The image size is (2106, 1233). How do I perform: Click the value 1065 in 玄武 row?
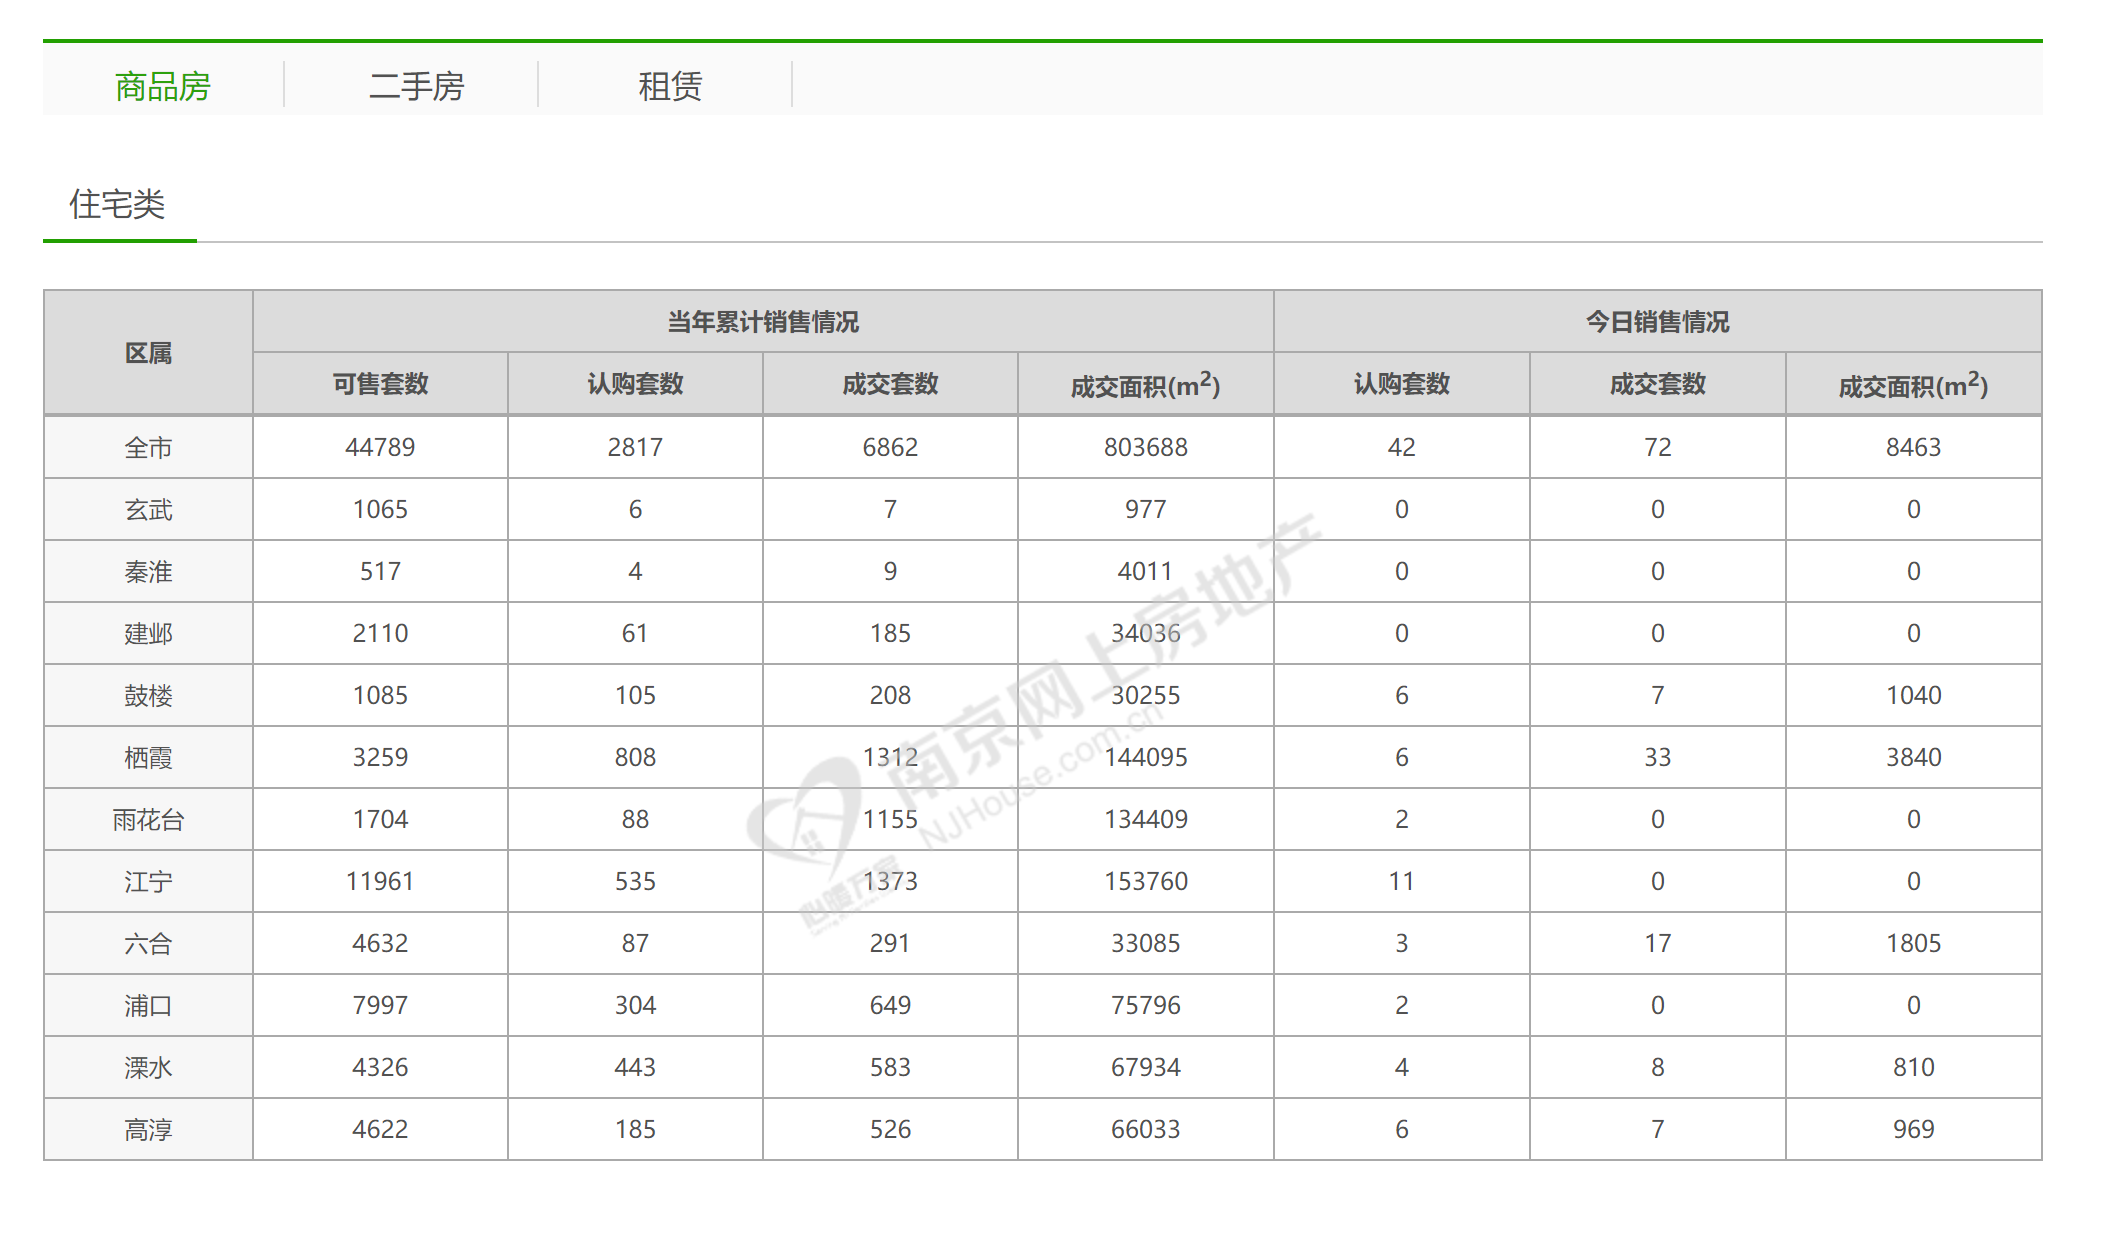(380, 509)
